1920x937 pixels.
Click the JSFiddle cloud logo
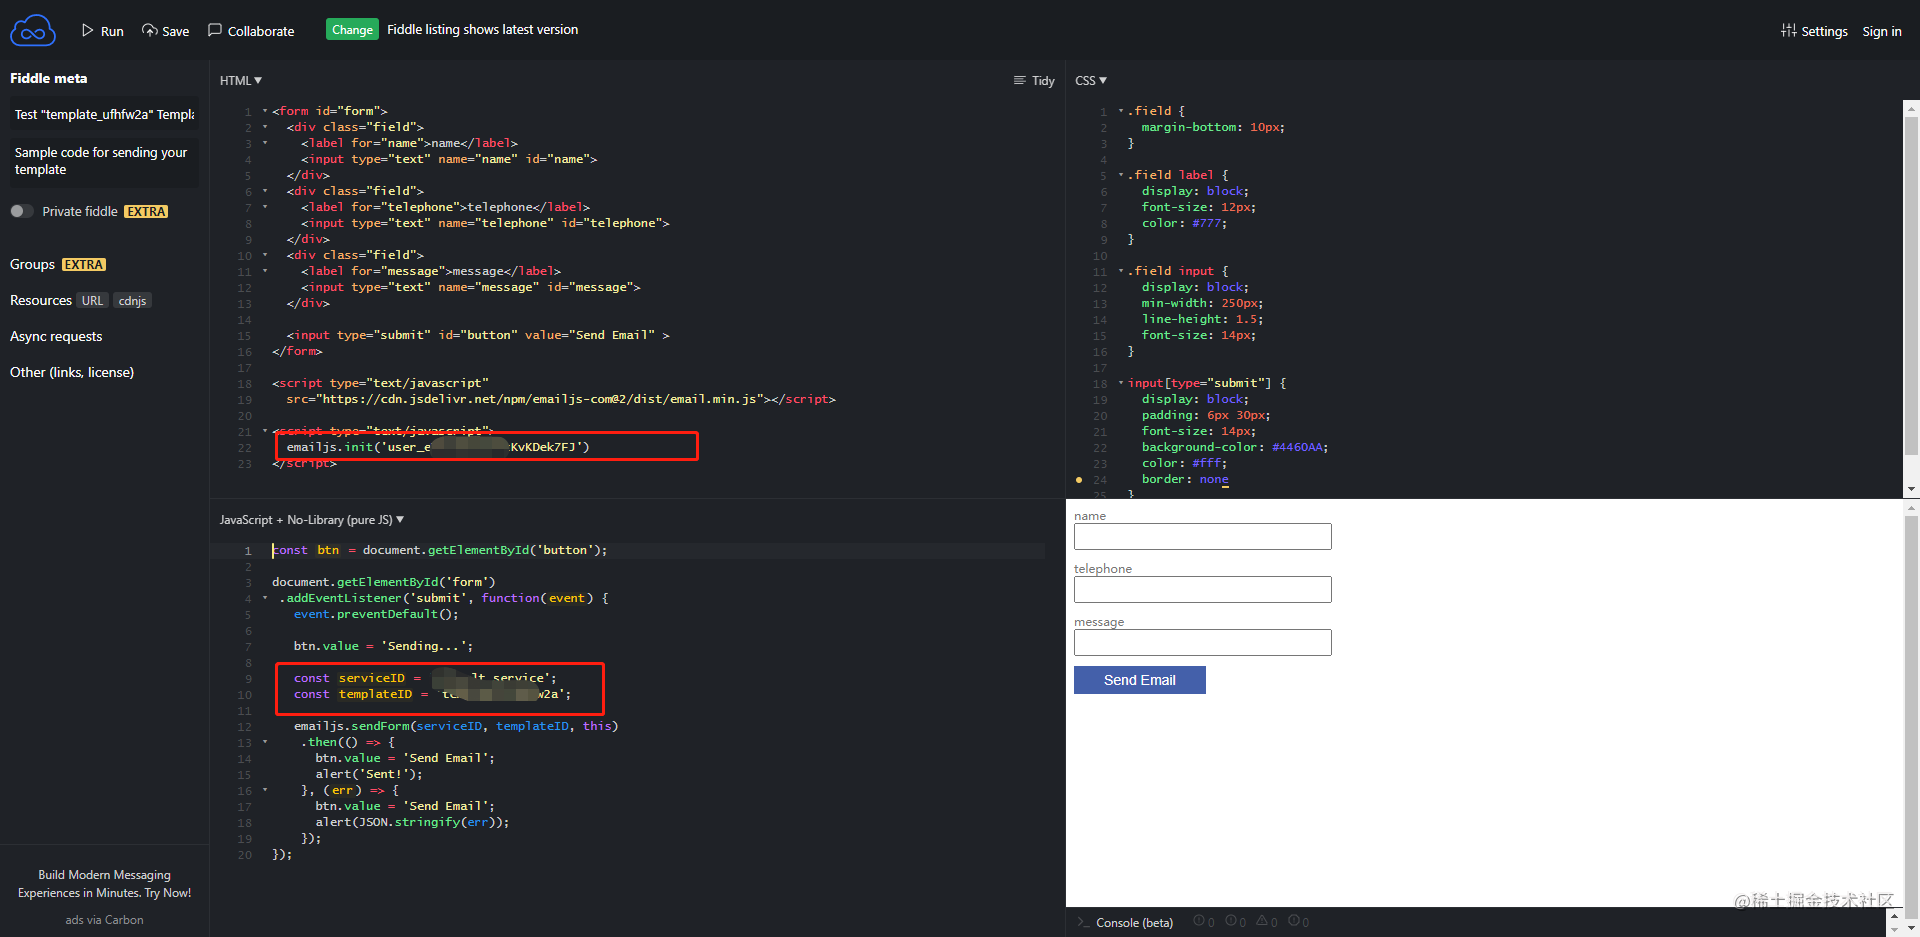(x=33, y=29)
